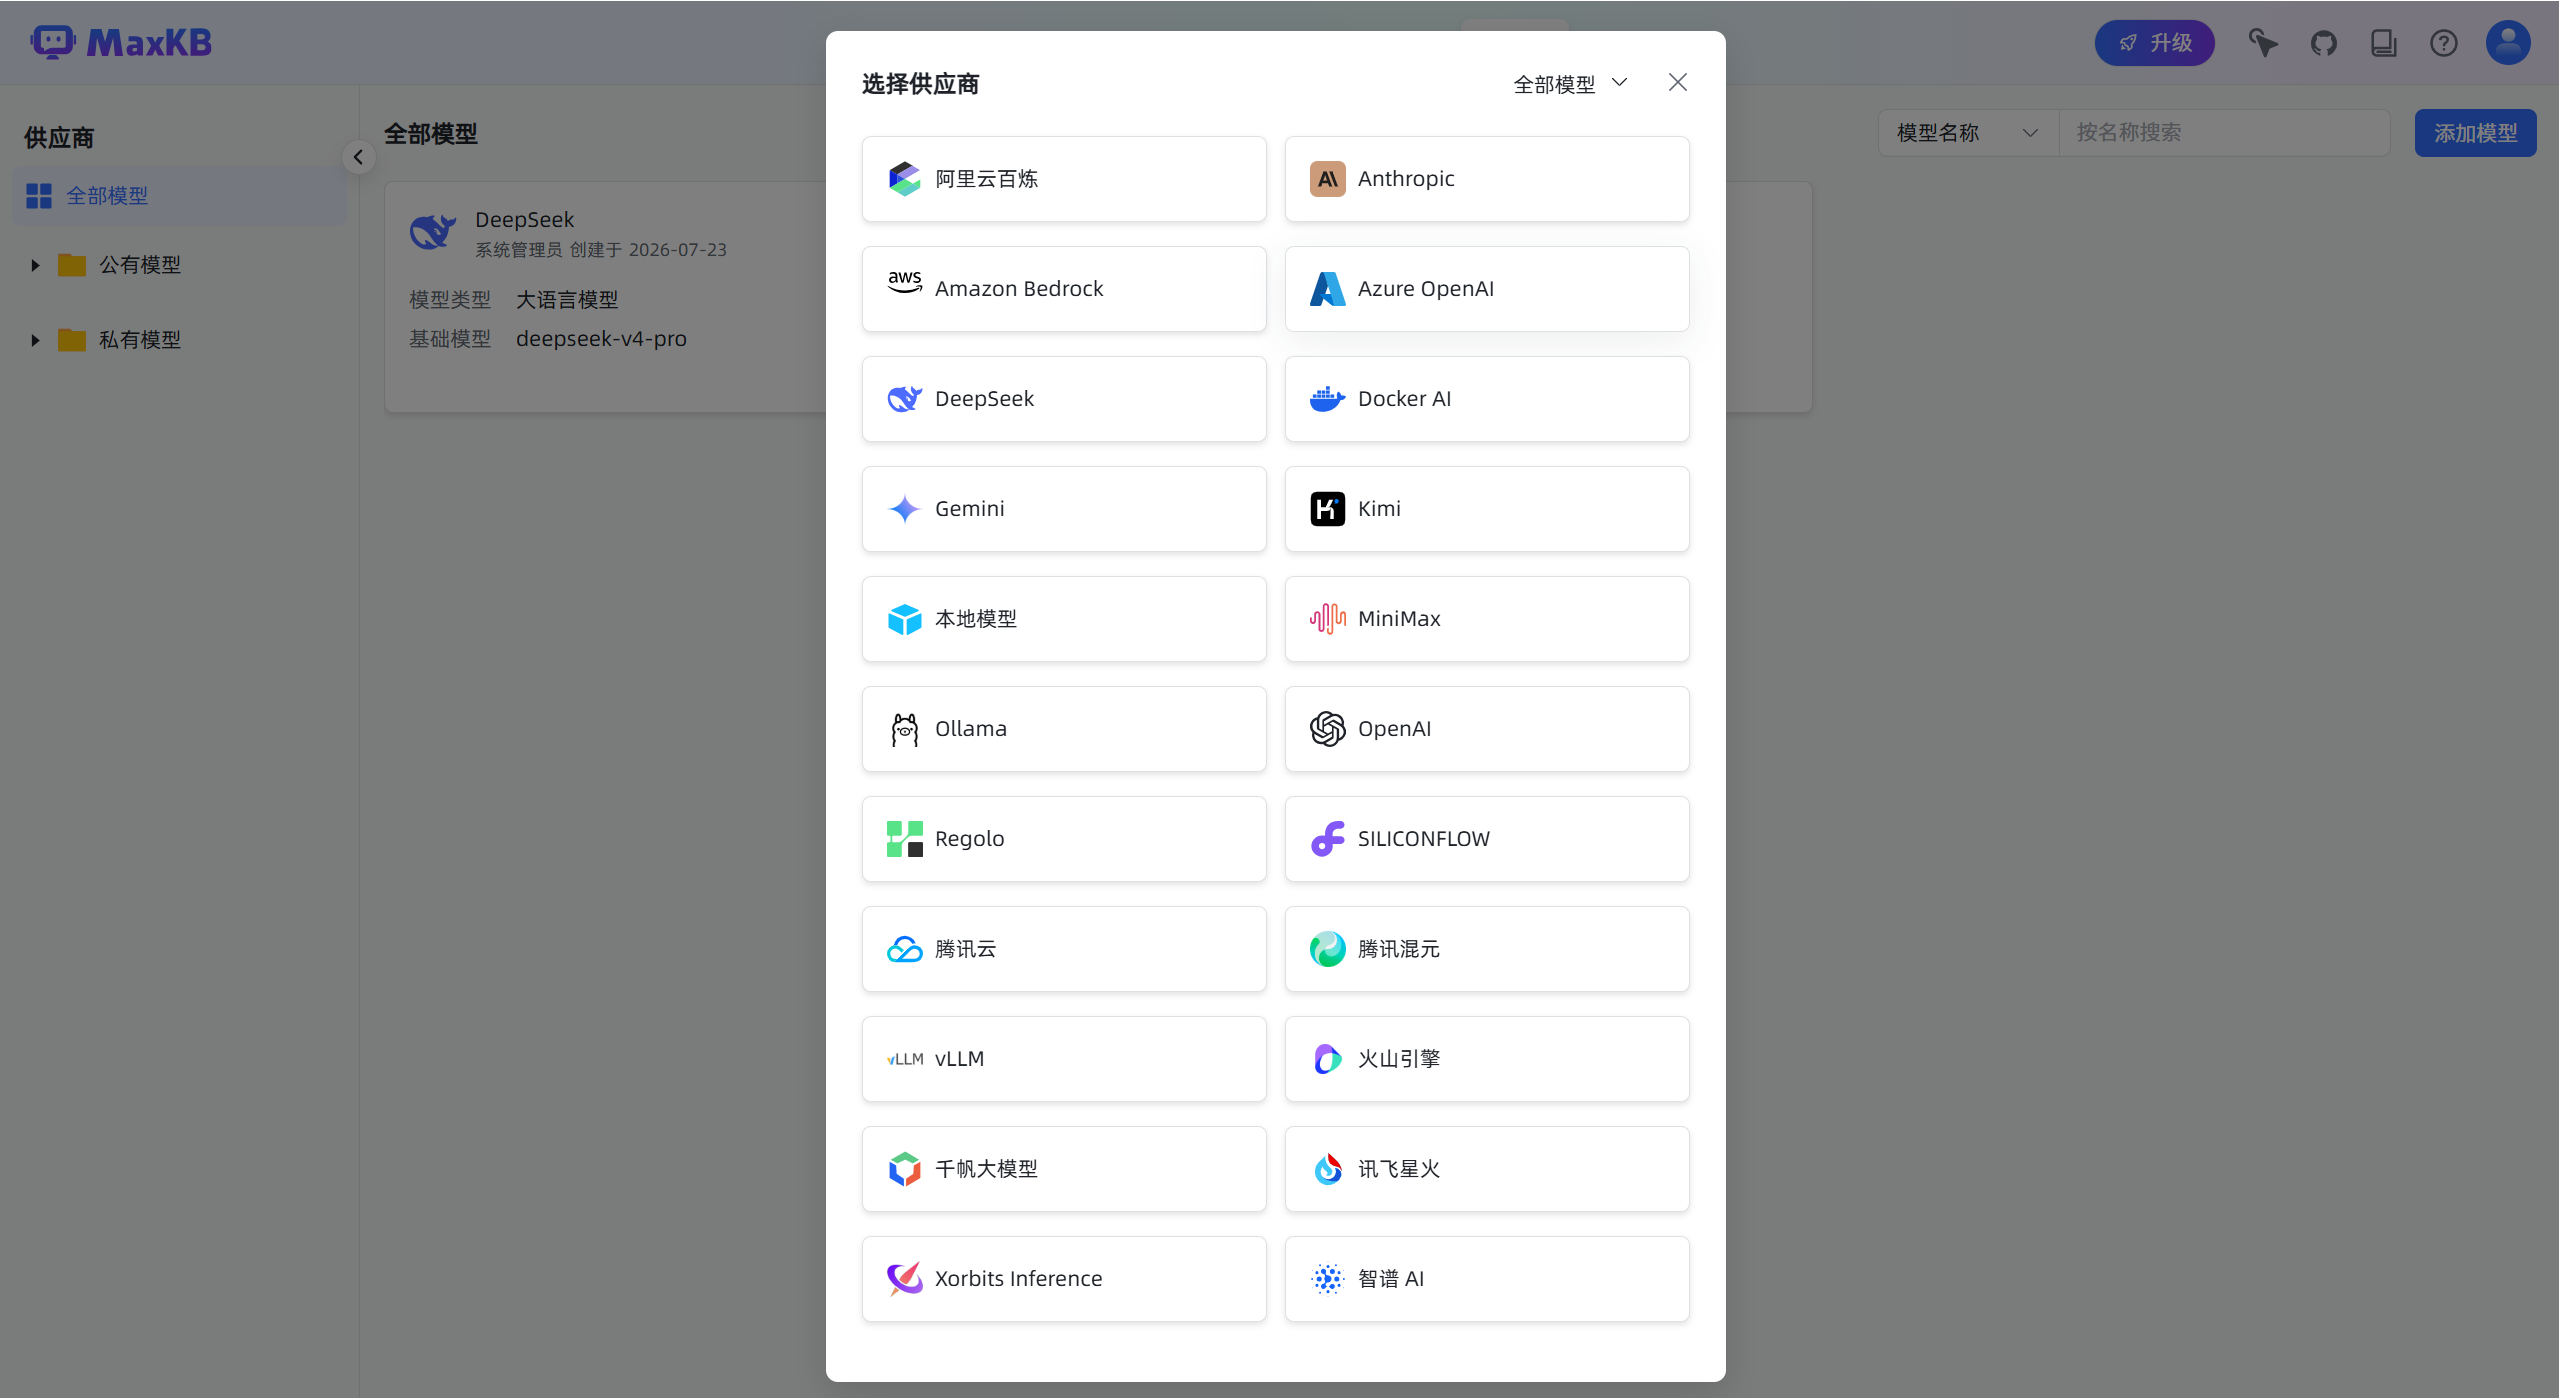
Task: Click the 讯飞星火 flame icon
Action: pos(1327,1169)
